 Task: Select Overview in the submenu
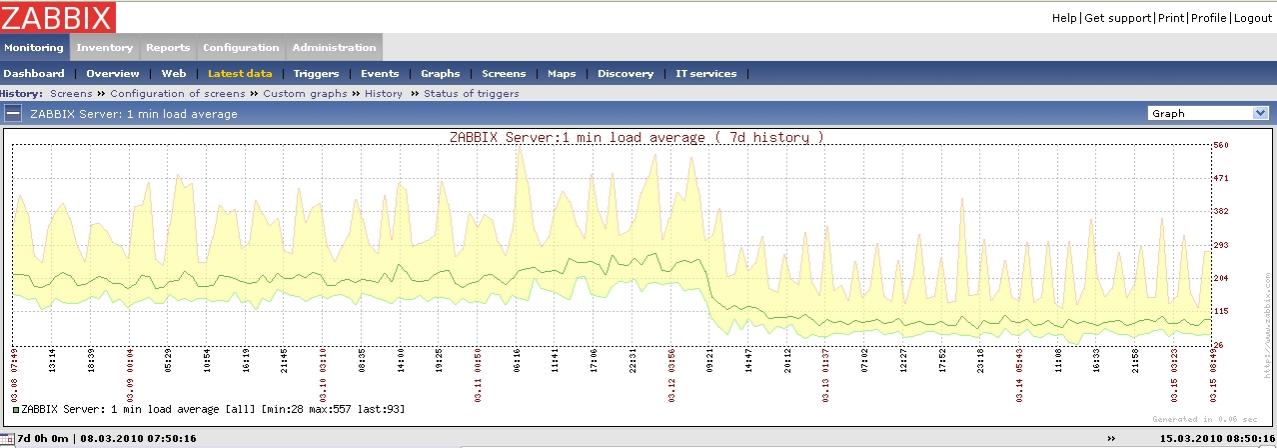point(113,74)
